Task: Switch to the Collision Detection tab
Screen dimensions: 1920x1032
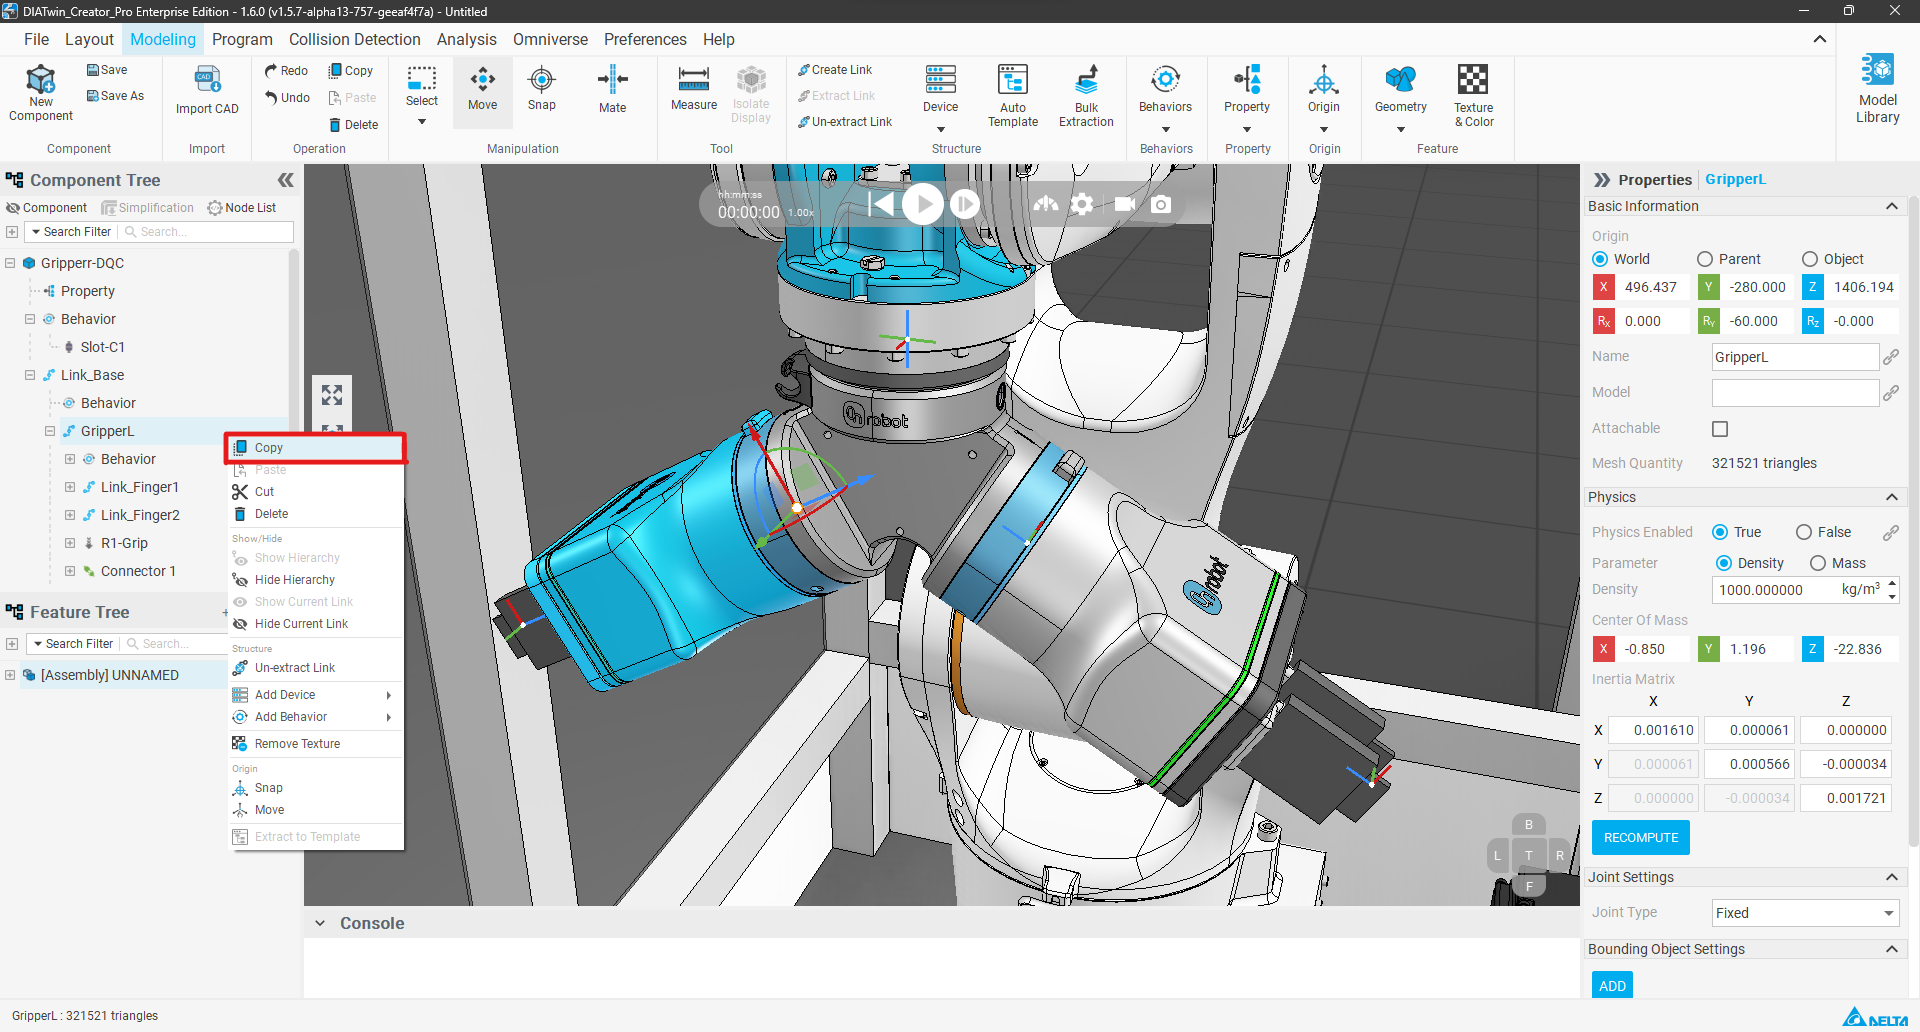Action: coord(355,39)
